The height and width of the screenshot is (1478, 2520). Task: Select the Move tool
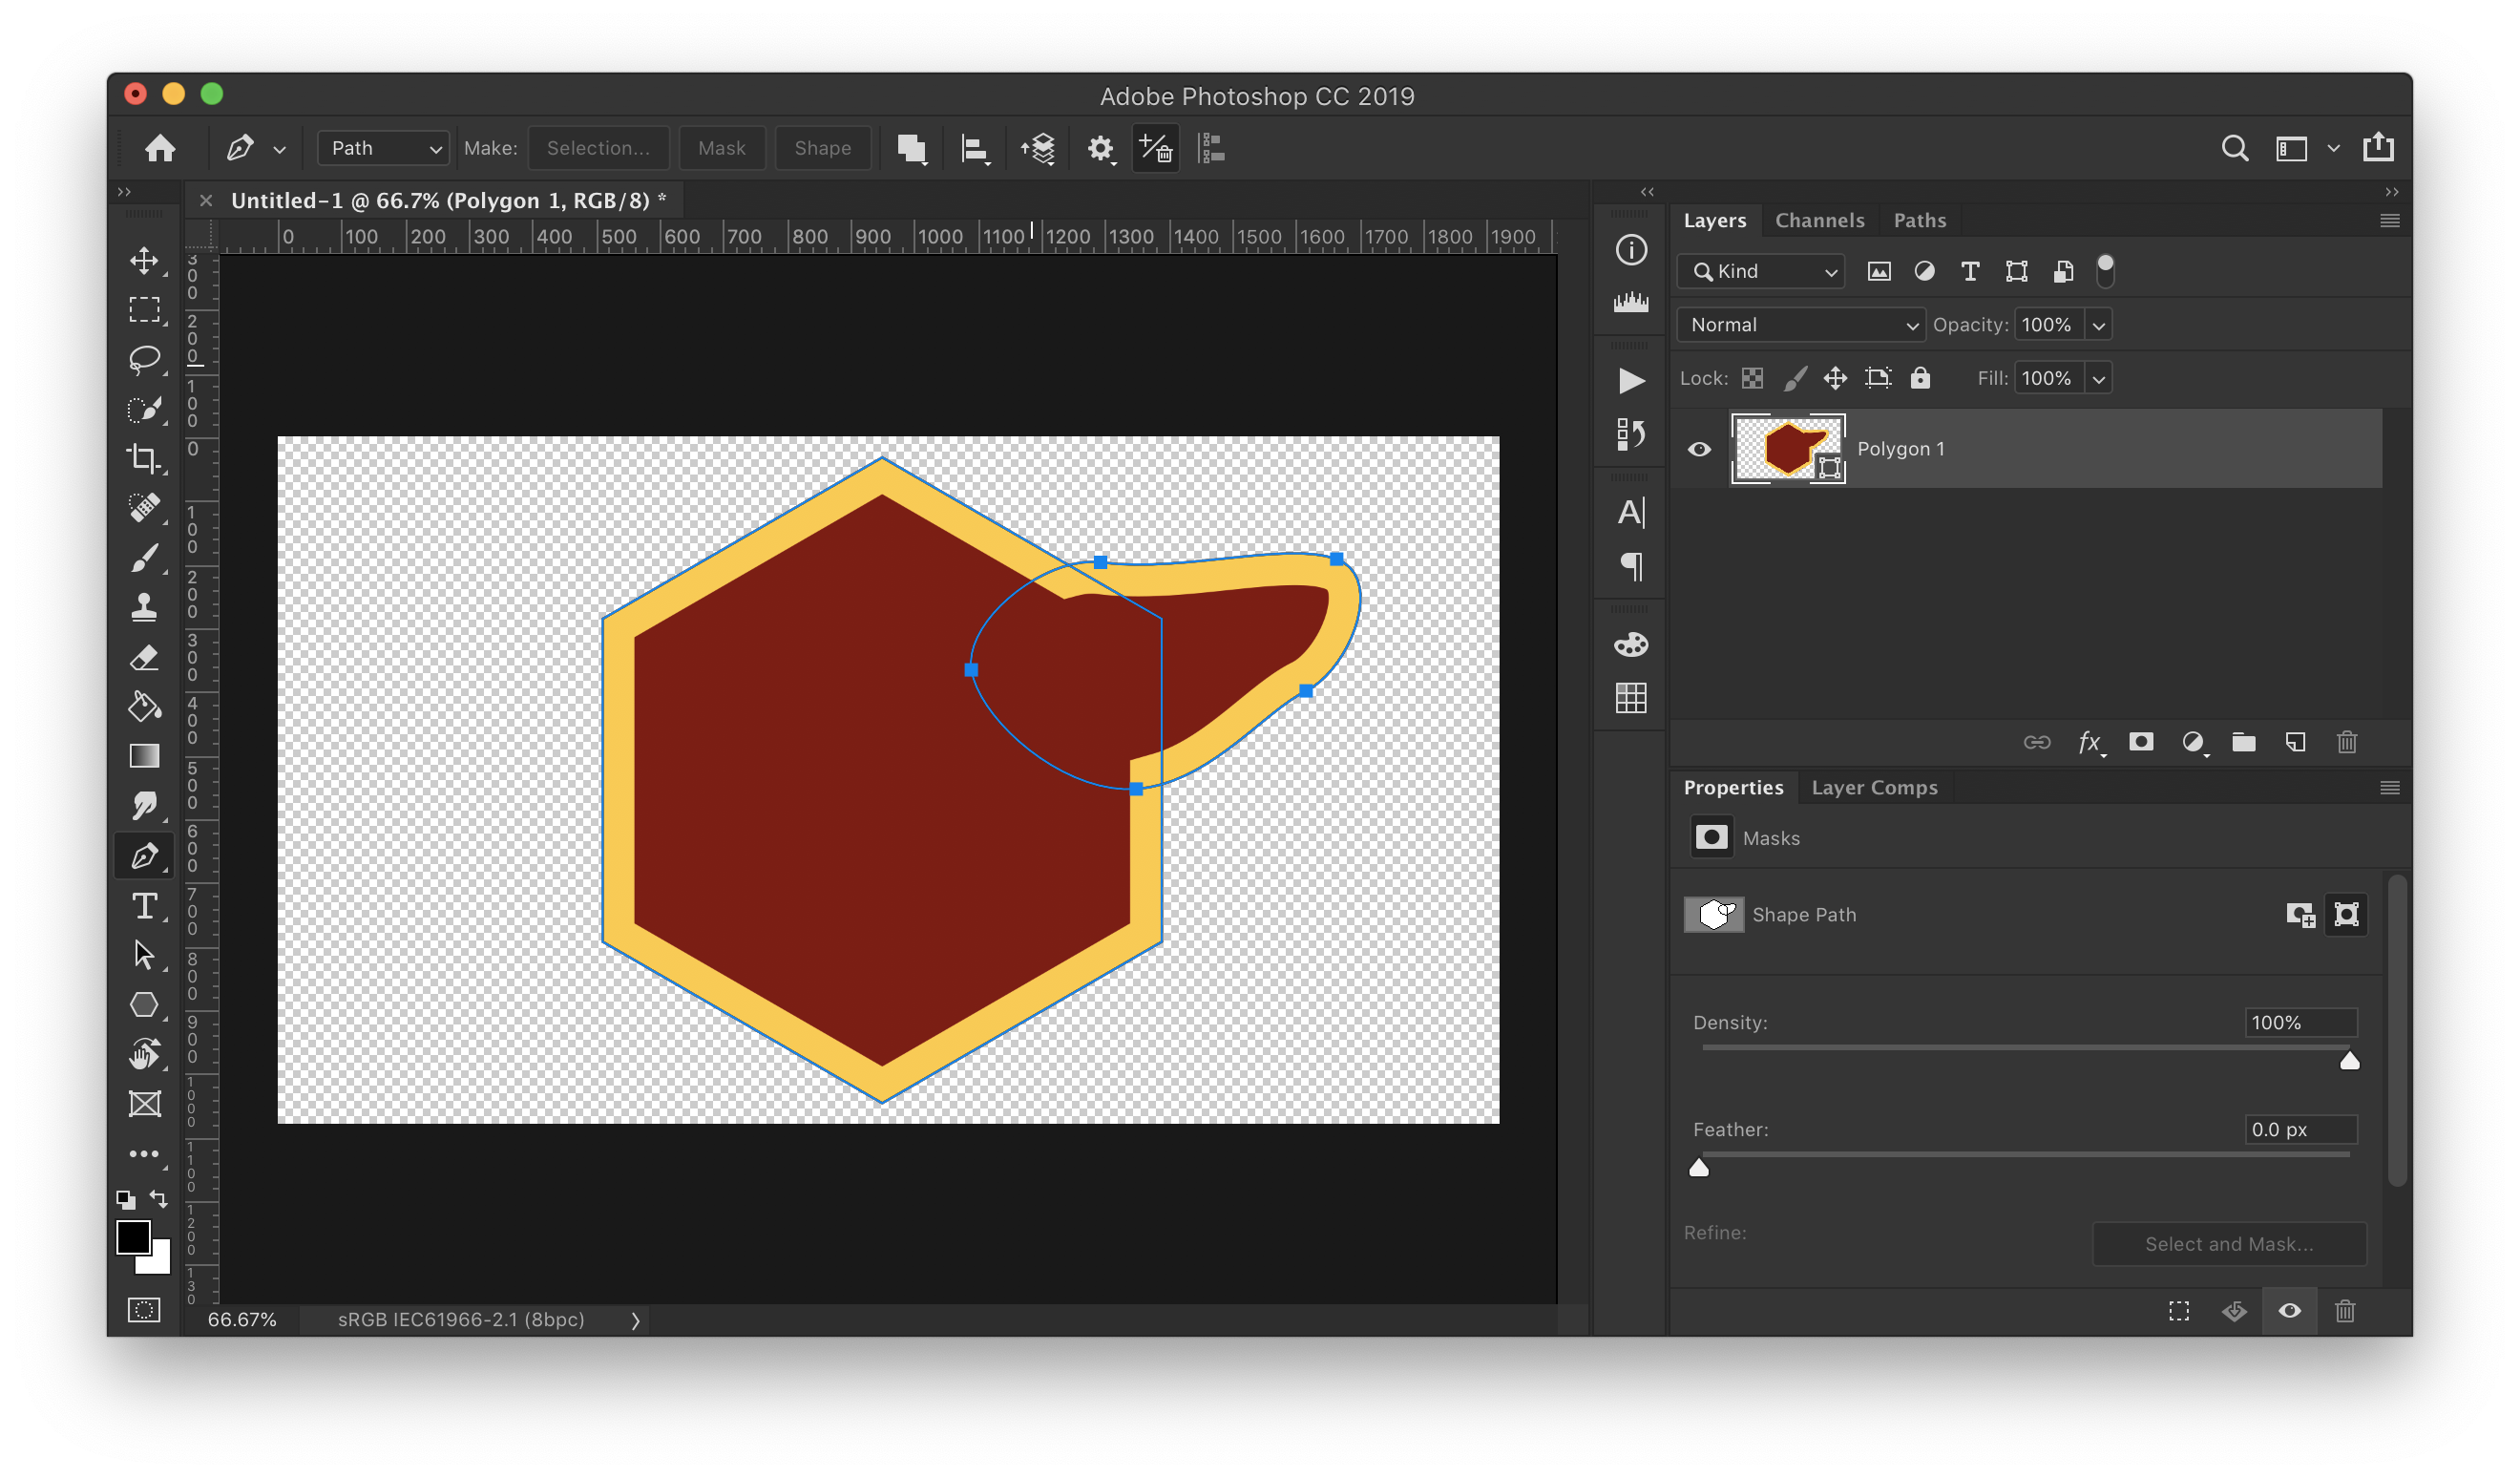click(144, 261)
